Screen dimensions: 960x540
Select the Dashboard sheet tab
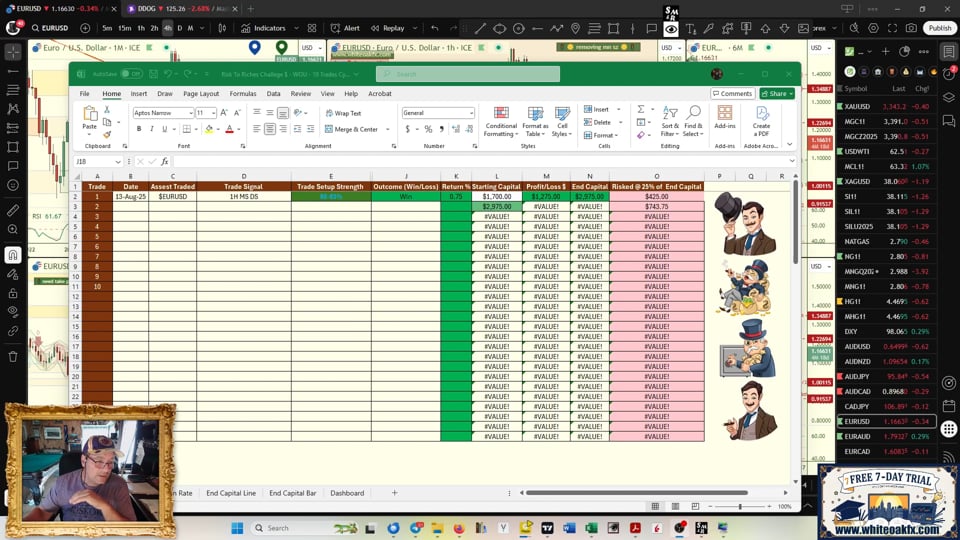(x=347, y=493)
